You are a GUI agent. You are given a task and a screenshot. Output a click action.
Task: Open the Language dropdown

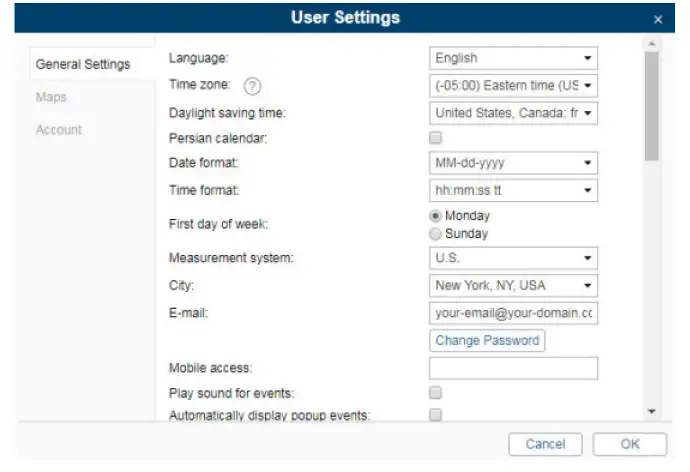(x=513, y=58)
